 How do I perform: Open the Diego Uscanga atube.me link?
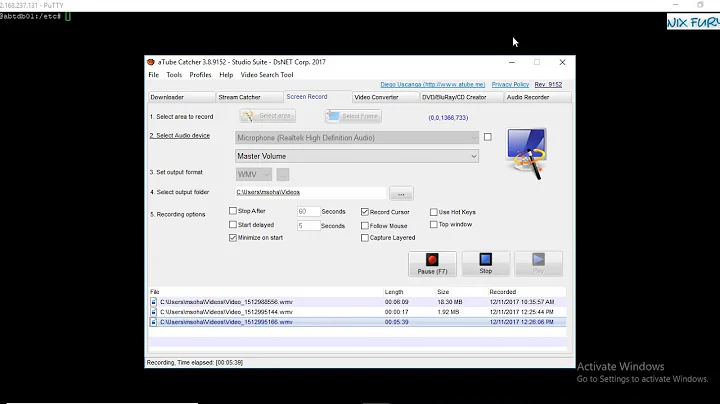[433, 84]
